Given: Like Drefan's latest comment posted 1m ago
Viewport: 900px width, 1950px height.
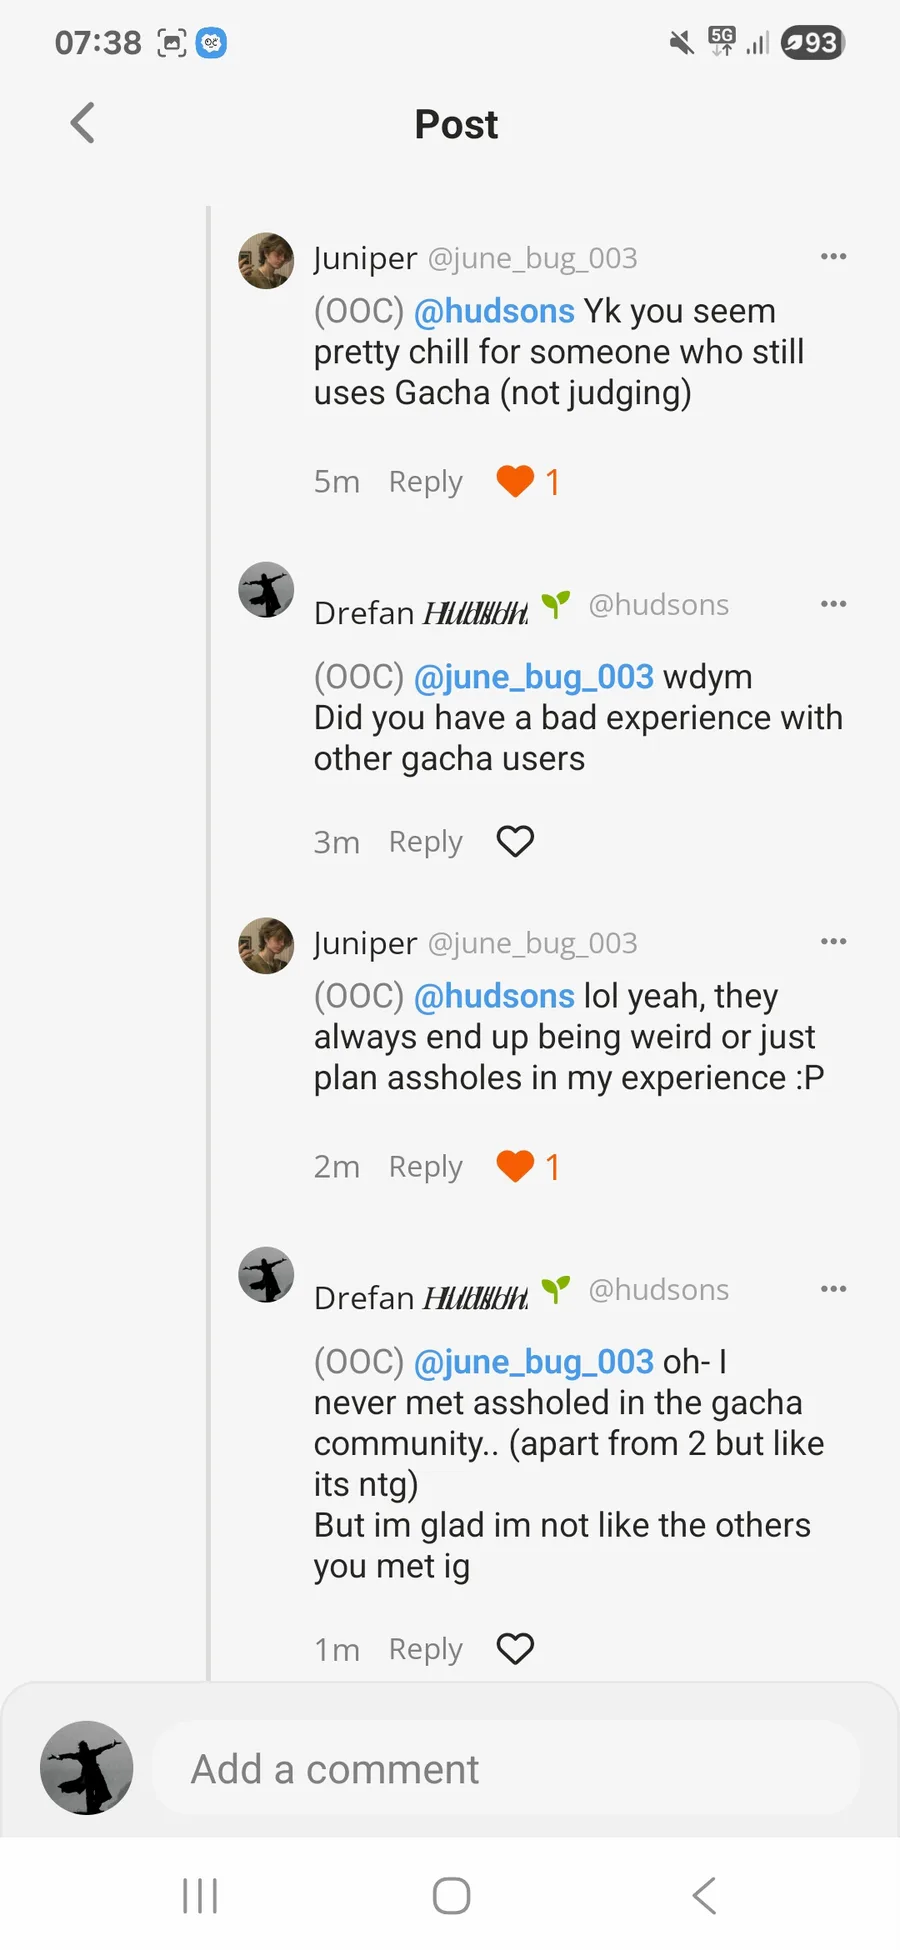Looking at the screenshot, I should click(515, 1649).
